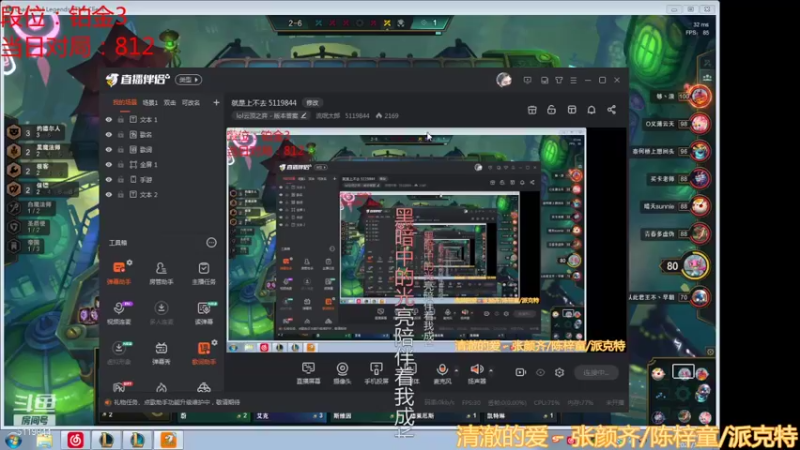Expand toolbox more options (…) button
The width and height of the screenshot is (800, 450).
[x=211, y=243]
